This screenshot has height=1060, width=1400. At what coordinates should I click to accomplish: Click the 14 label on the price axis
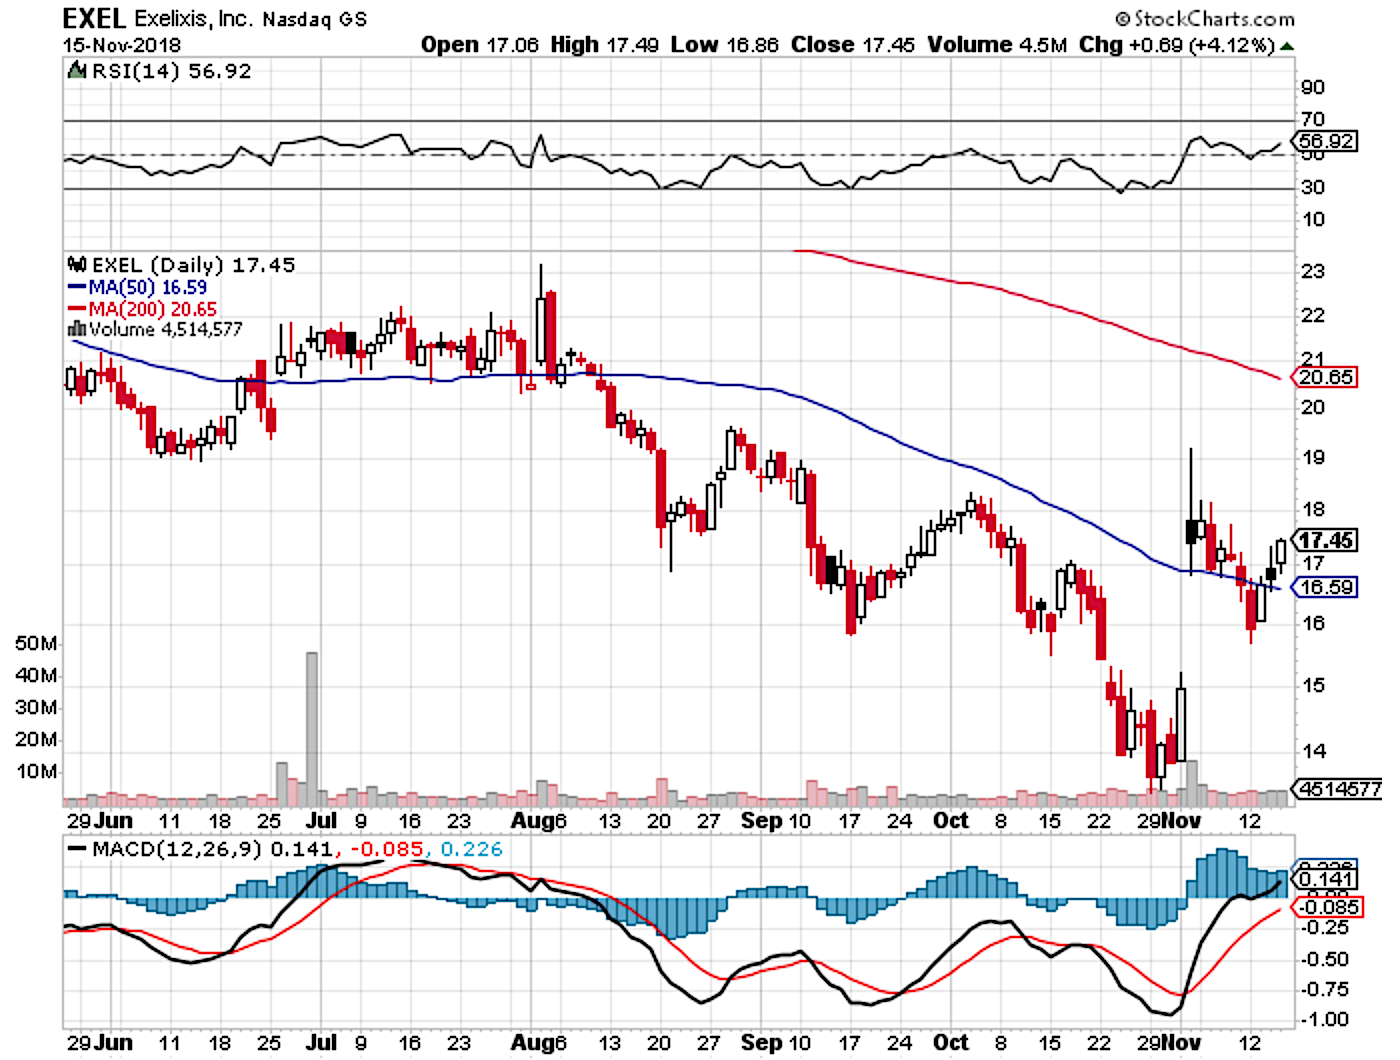pos(1313,750)
